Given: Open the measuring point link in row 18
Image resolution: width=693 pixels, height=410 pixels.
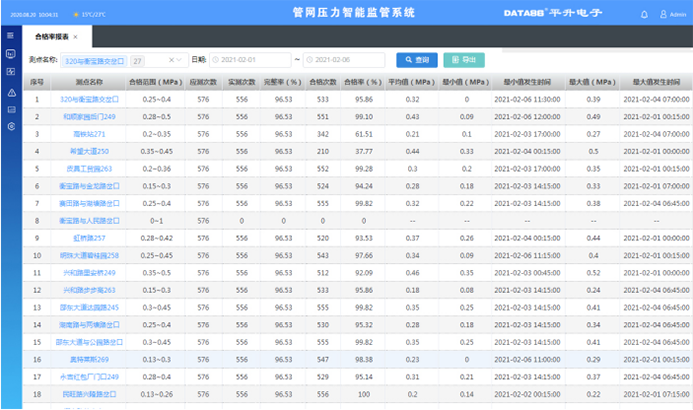Looking at the screenshot, I should 89,394.
